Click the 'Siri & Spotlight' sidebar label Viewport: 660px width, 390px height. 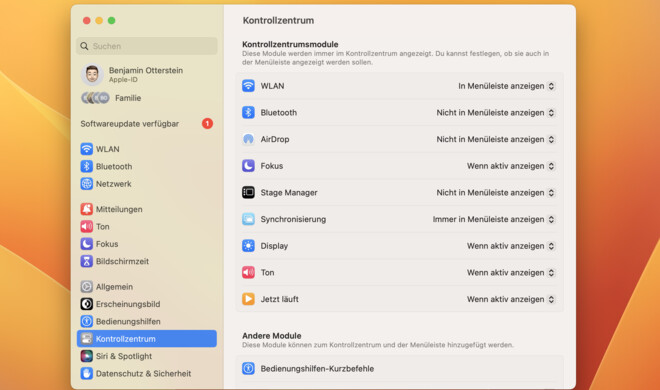(x=124, y=356)
